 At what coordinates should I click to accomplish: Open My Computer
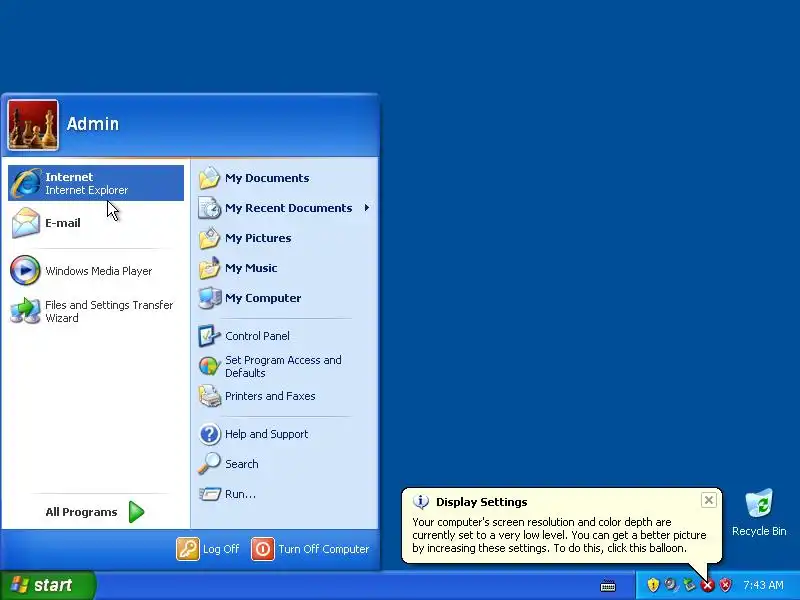point(286,298)
